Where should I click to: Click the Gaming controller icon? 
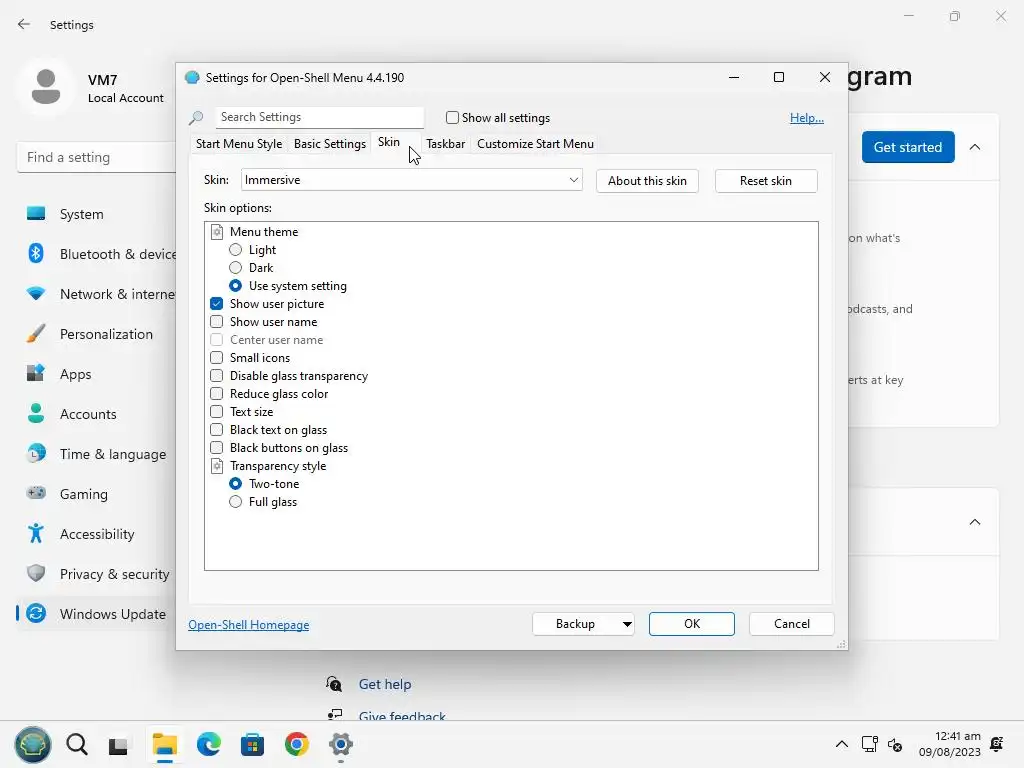[36, 493]
